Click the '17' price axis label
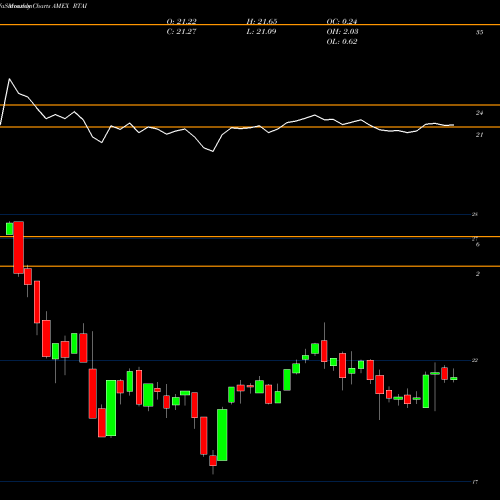Viewport: 500px width, 500px height. [475, 482]
